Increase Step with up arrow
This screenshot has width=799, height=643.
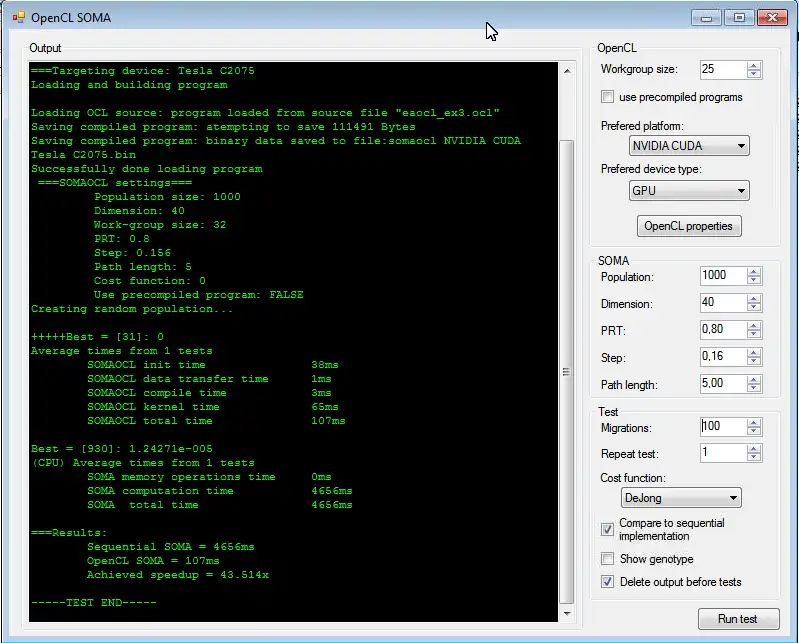click(x=754, y=353)
